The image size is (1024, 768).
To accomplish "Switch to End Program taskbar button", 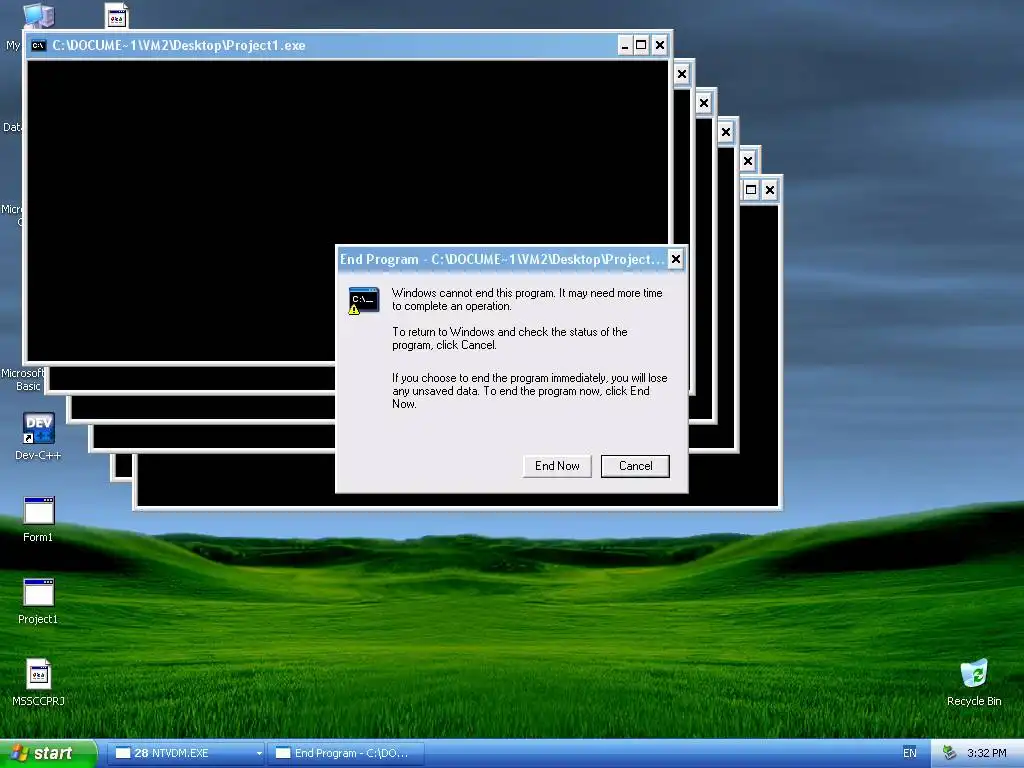I will click(x=347, y=753).
